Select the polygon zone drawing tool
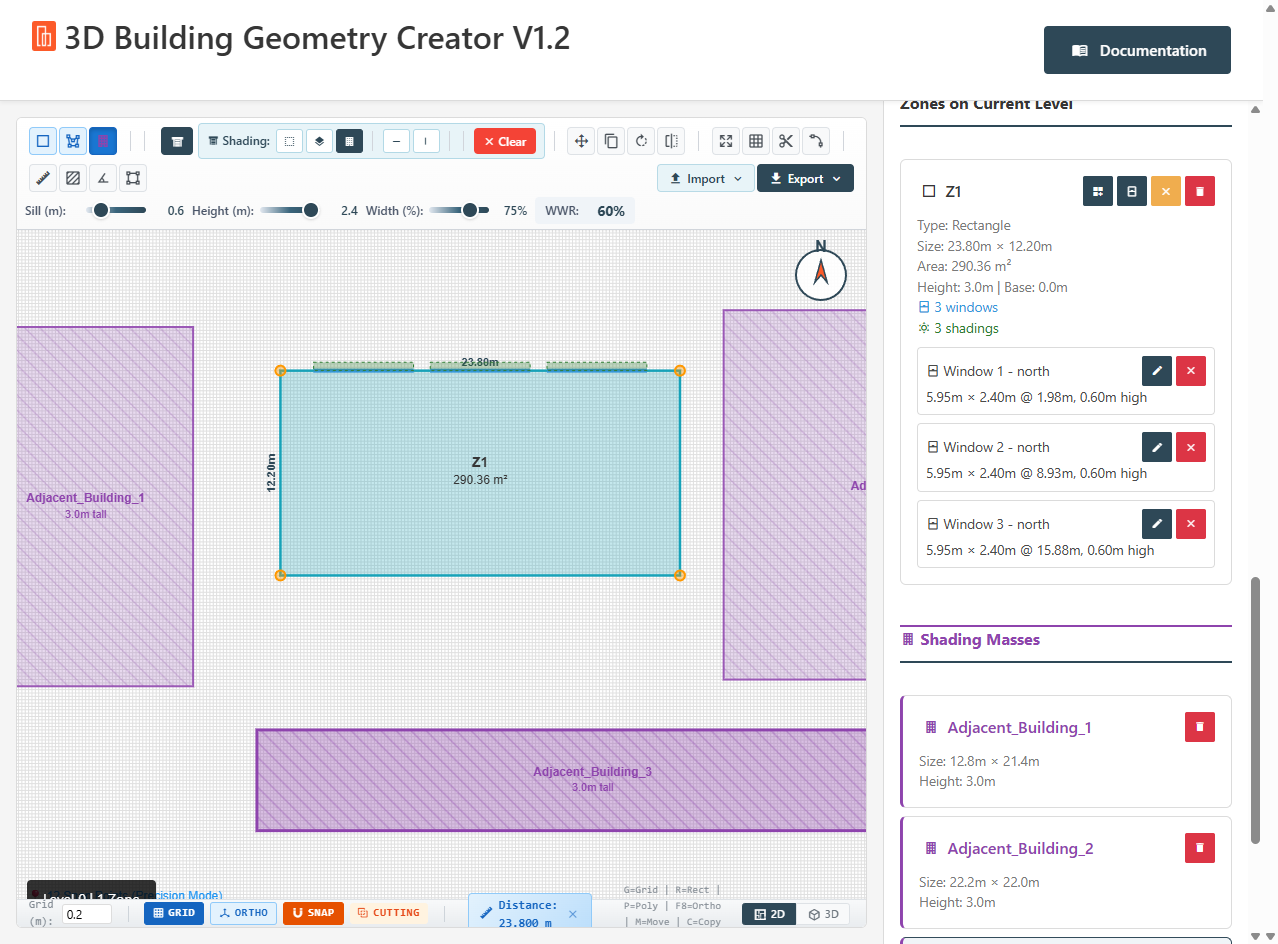This screenshot has width=1278, height=944. coord(73,141)
